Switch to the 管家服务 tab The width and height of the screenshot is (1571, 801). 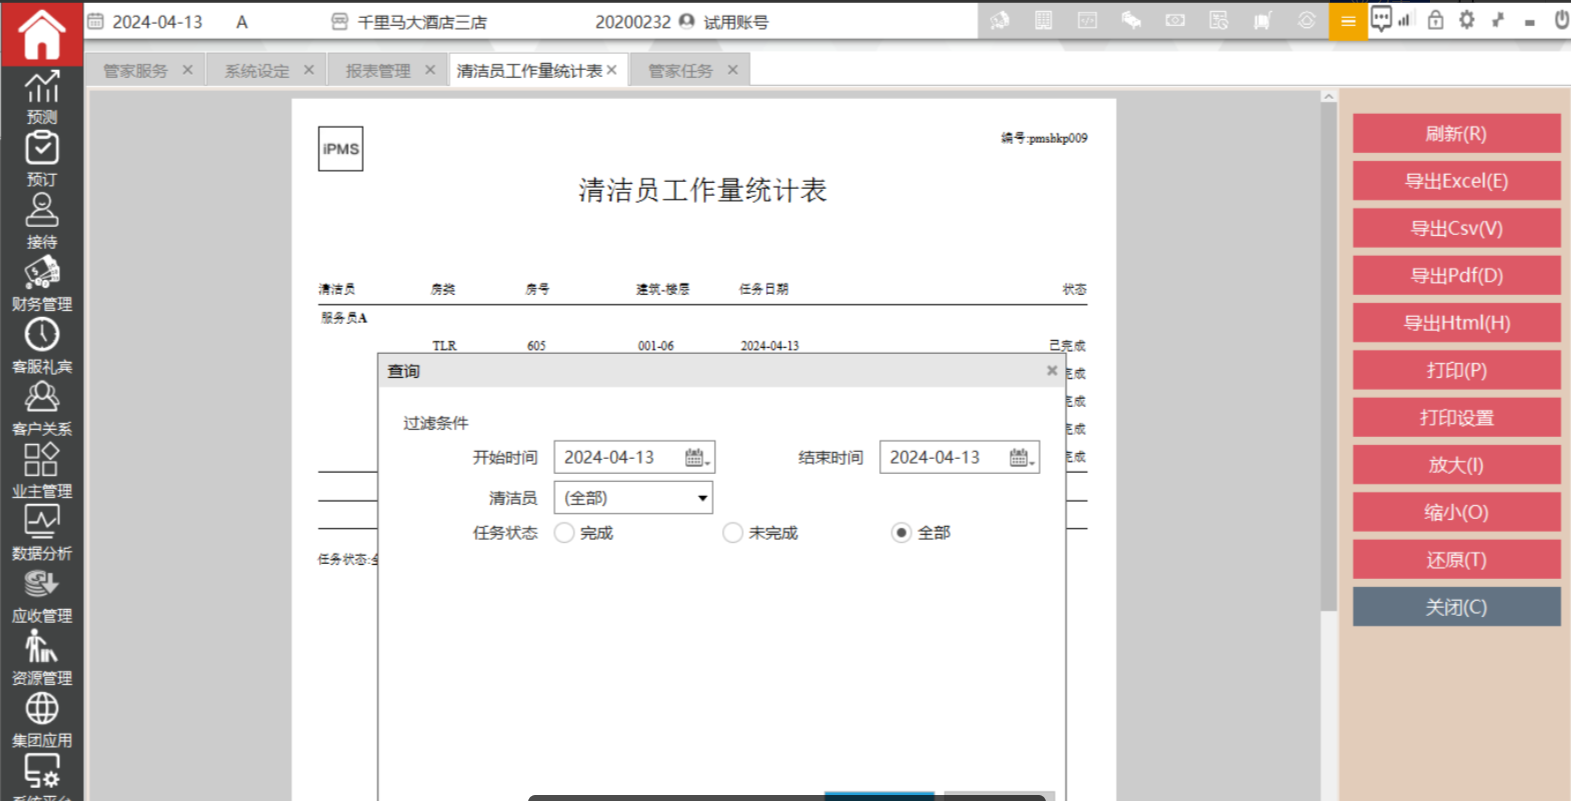[x=136, y=71]
